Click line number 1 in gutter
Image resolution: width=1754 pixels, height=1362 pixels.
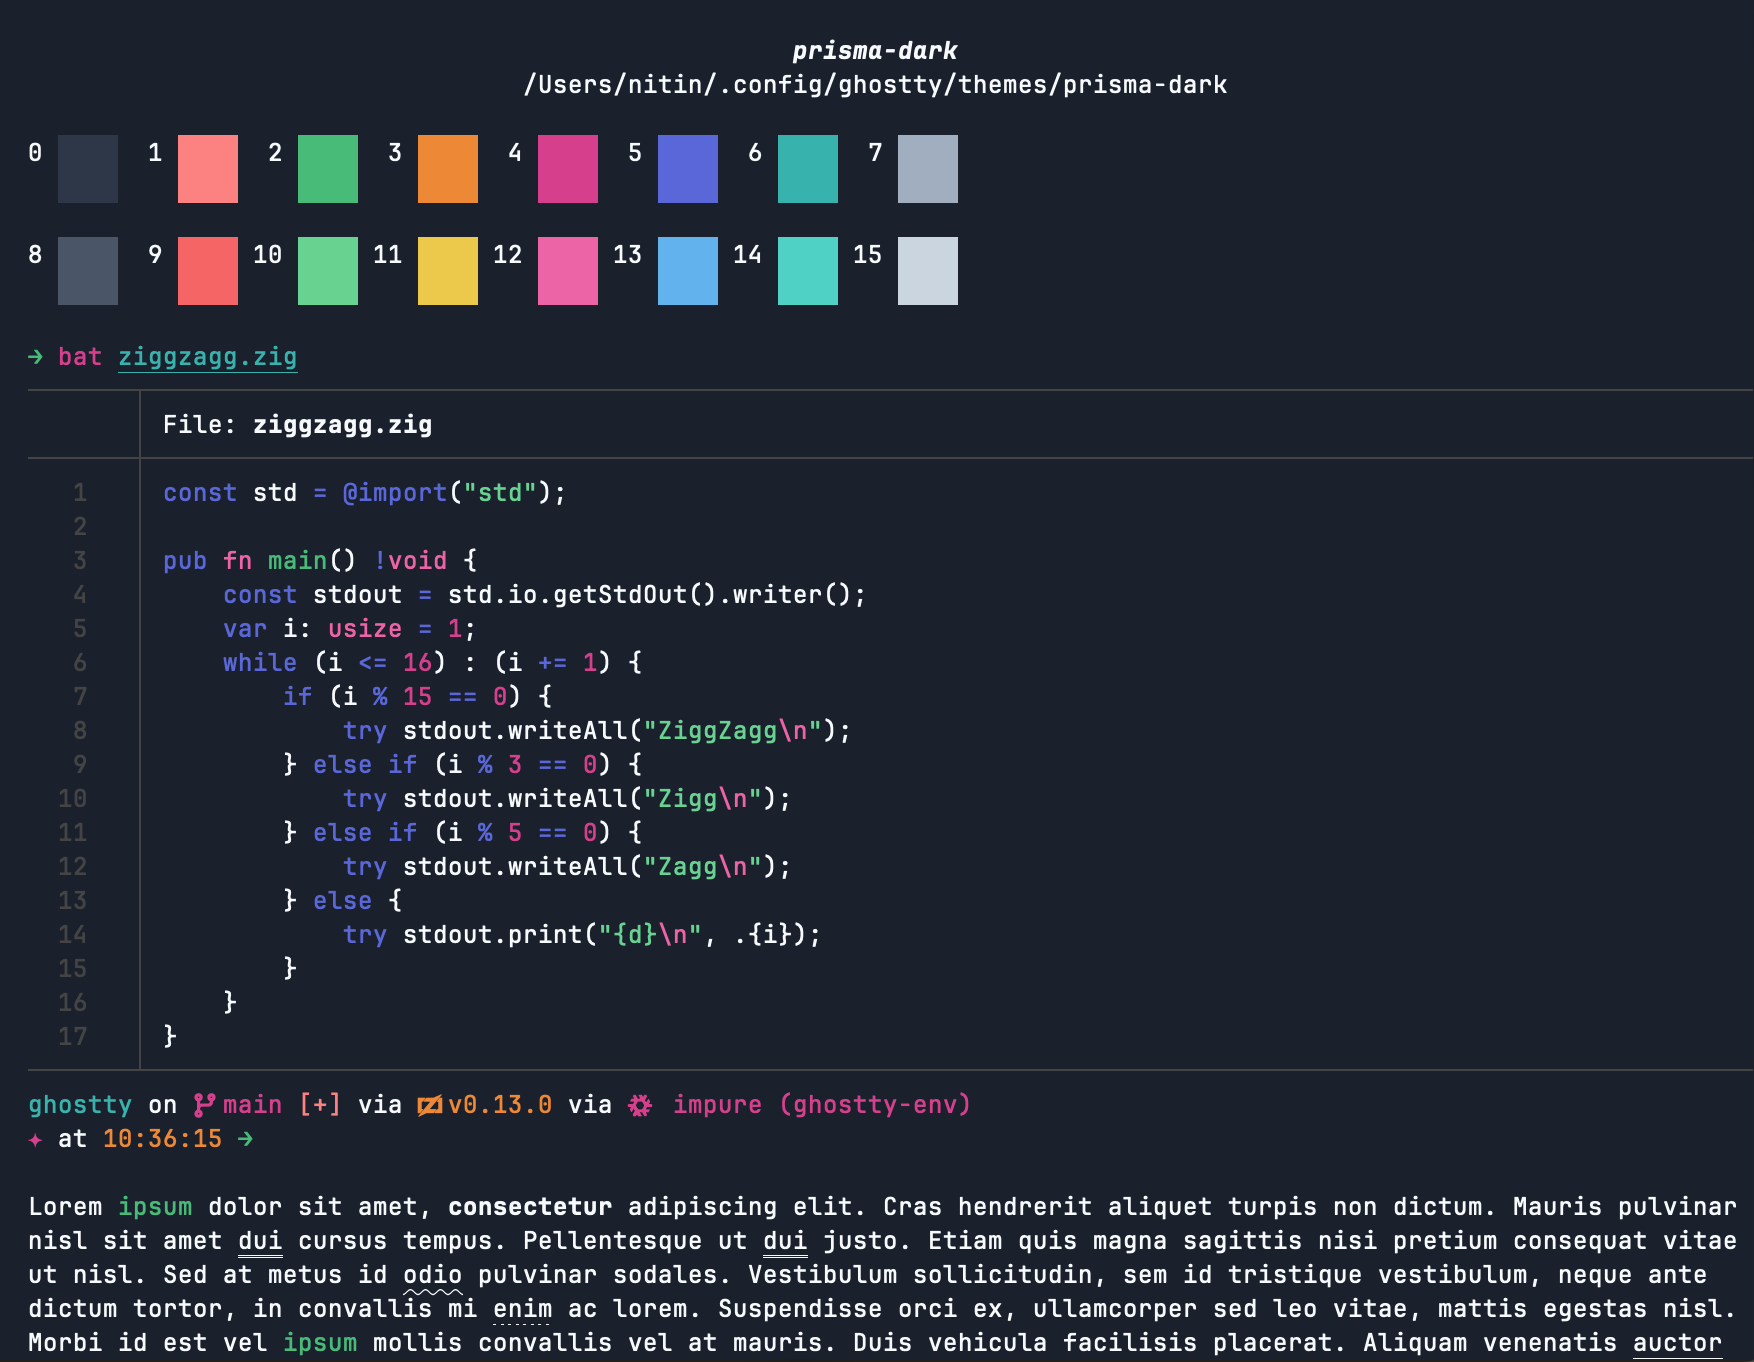80,493
